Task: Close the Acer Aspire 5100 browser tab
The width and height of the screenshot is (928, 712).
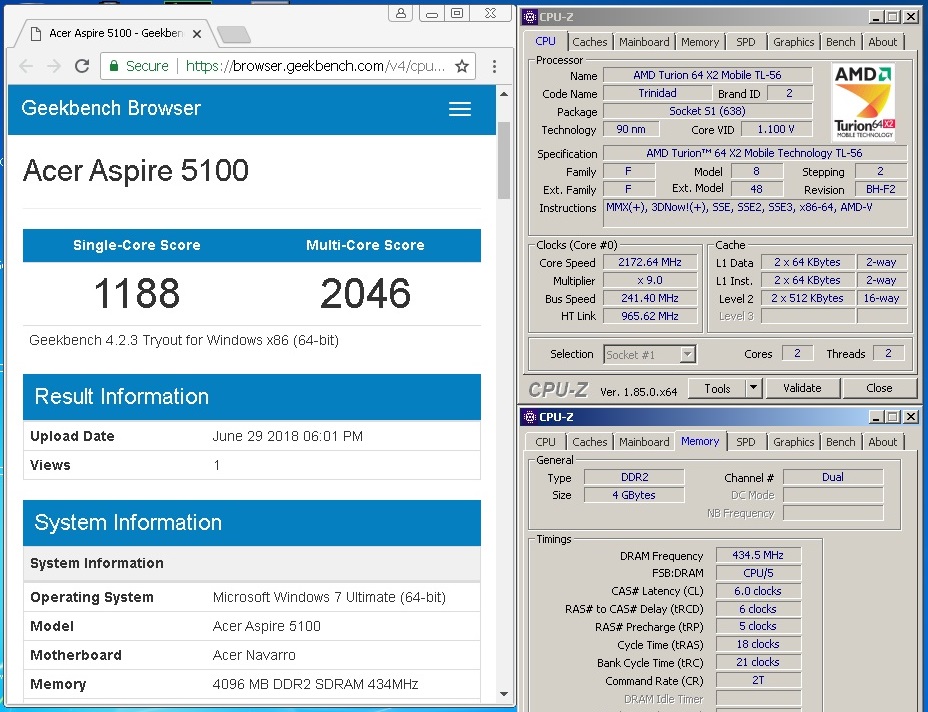Action: point(197,34)
